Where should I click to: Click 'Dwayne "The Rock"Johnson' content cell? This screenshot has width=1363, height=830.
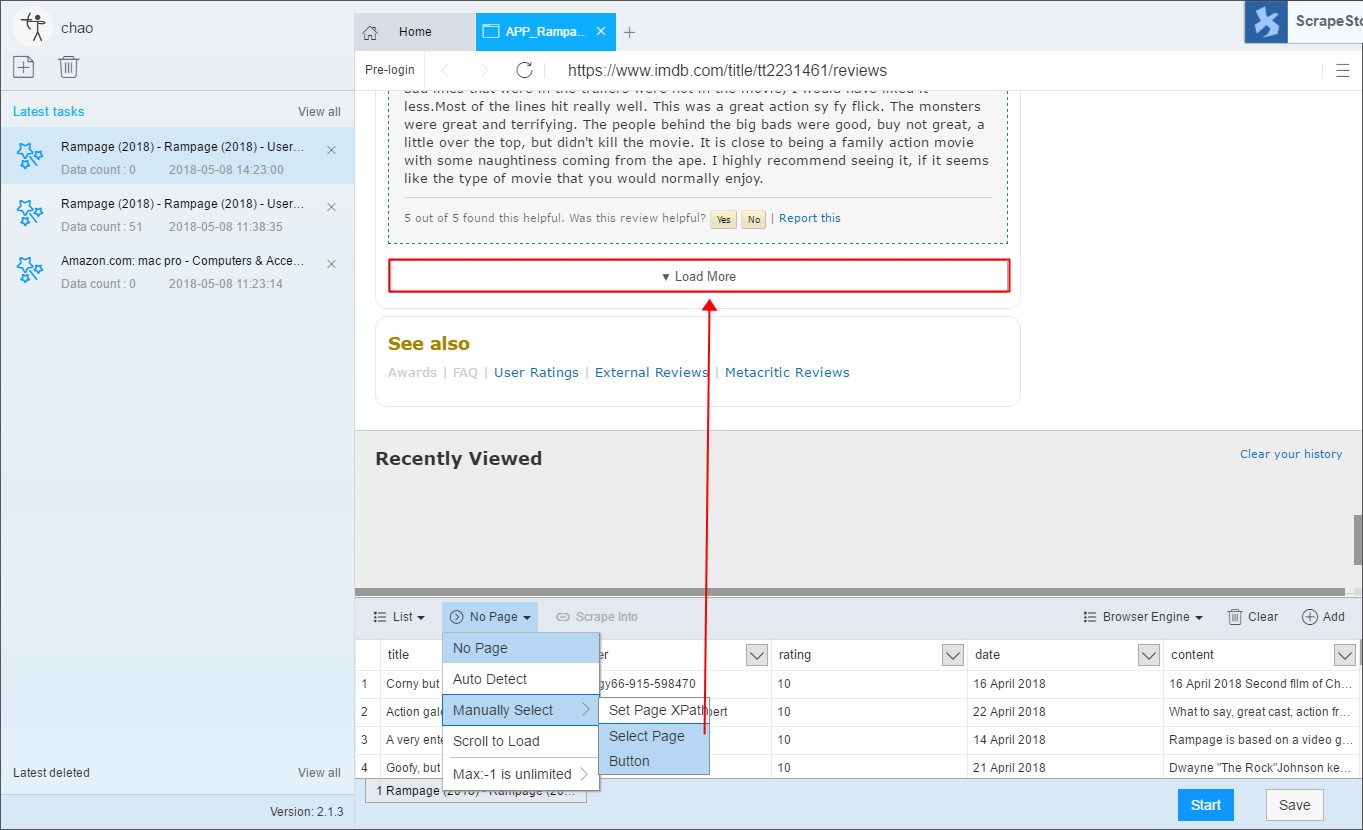pos(1259,768)
